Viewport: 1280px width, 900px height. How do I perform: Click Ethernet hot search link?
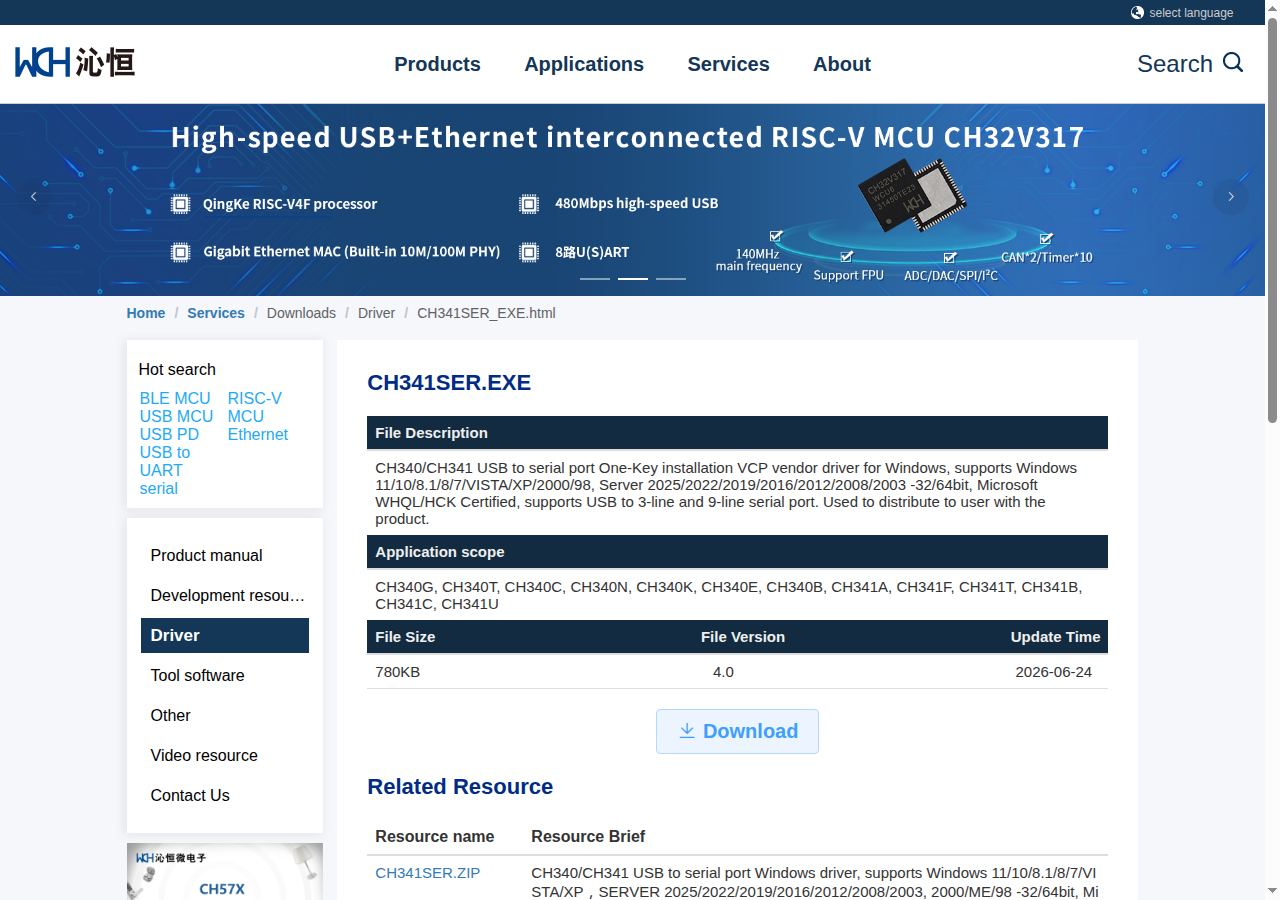pyautogui.click(x=257, y=434)
